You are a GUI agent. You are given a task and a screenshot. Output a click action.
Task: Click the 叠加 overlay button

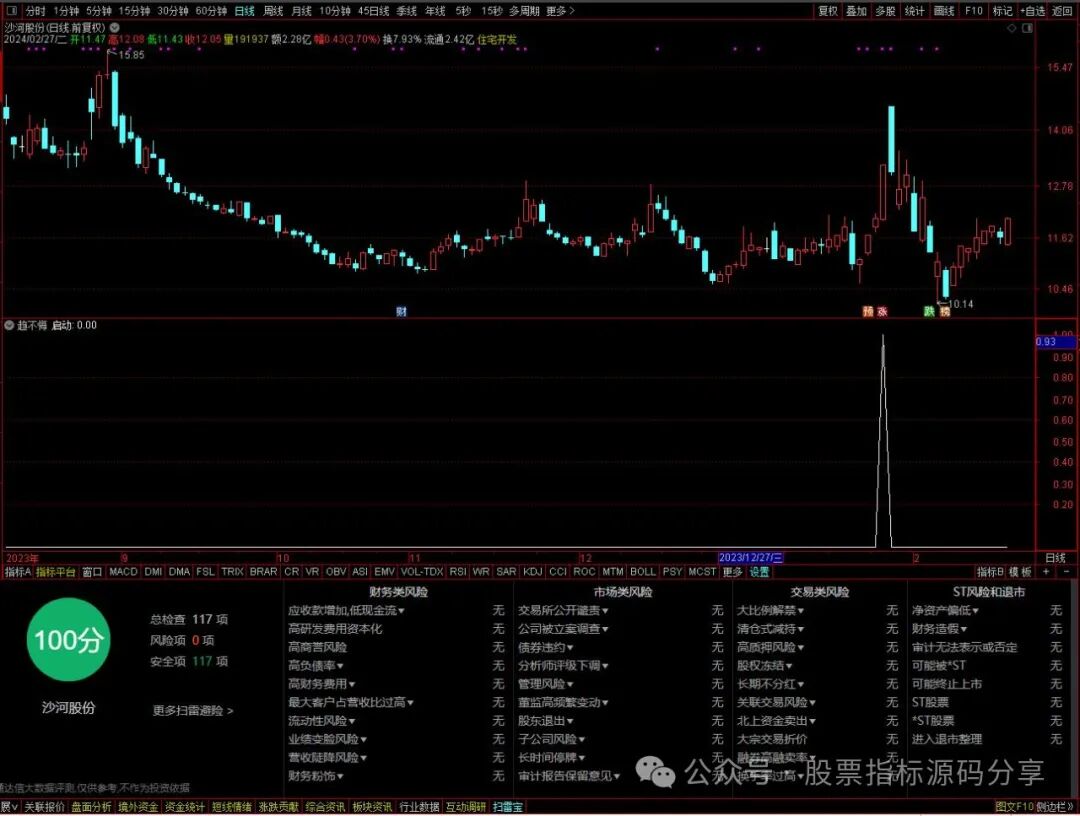(x=856, y=11)
